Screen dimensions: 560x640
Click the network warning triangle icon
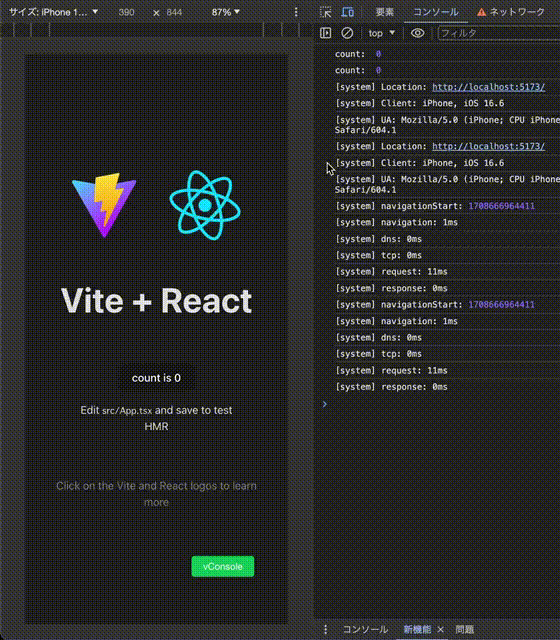coord(482,12)
